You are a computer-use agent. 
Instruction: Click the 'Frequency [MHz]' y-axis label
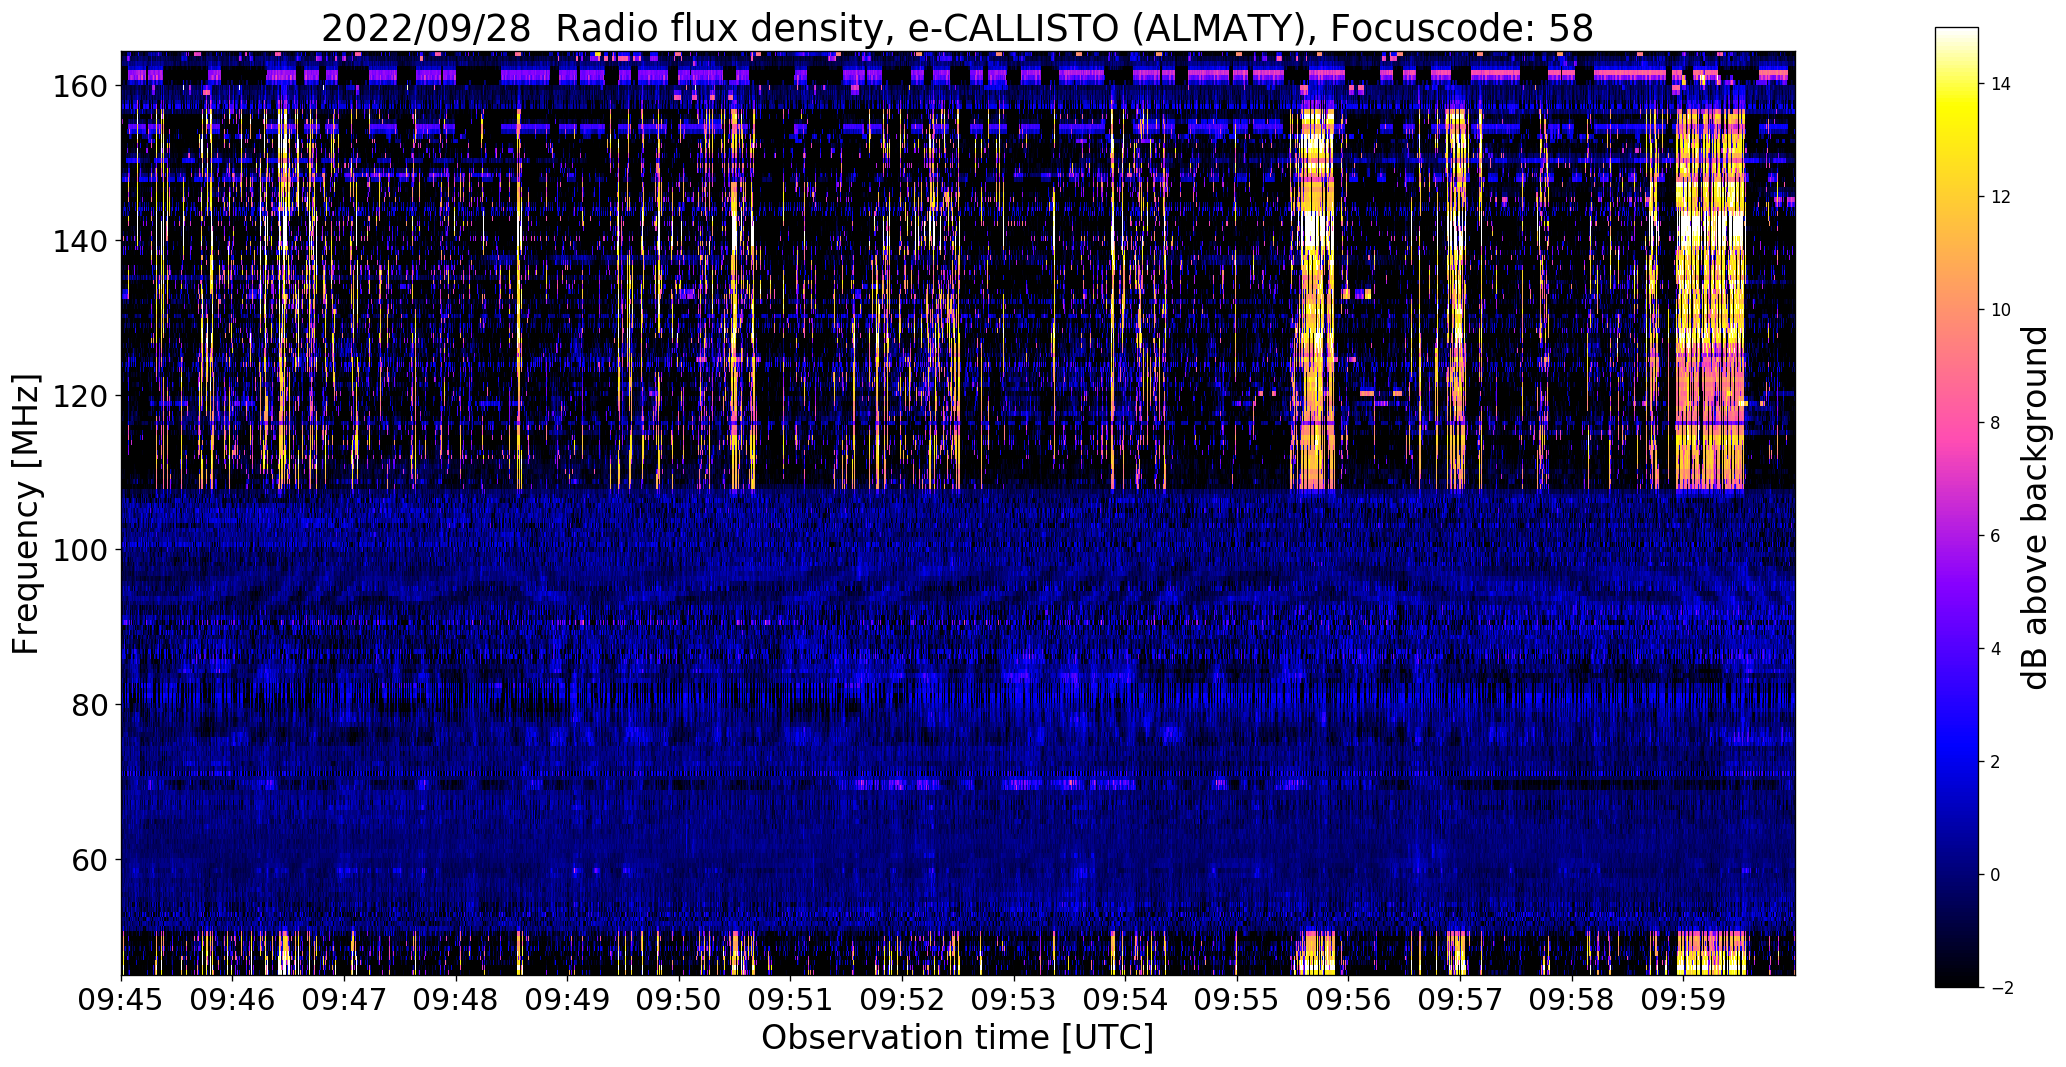[x=26, y=514]
